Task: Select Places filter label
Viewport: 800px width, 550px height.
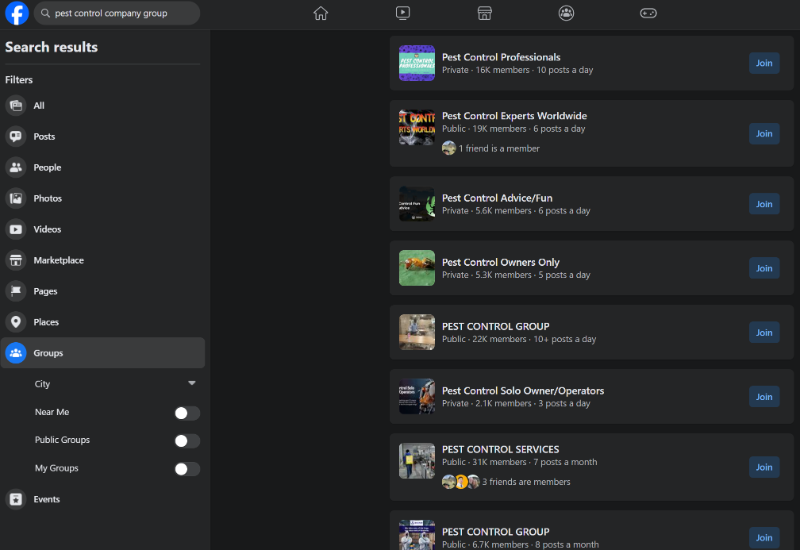Action: (46, 322)
